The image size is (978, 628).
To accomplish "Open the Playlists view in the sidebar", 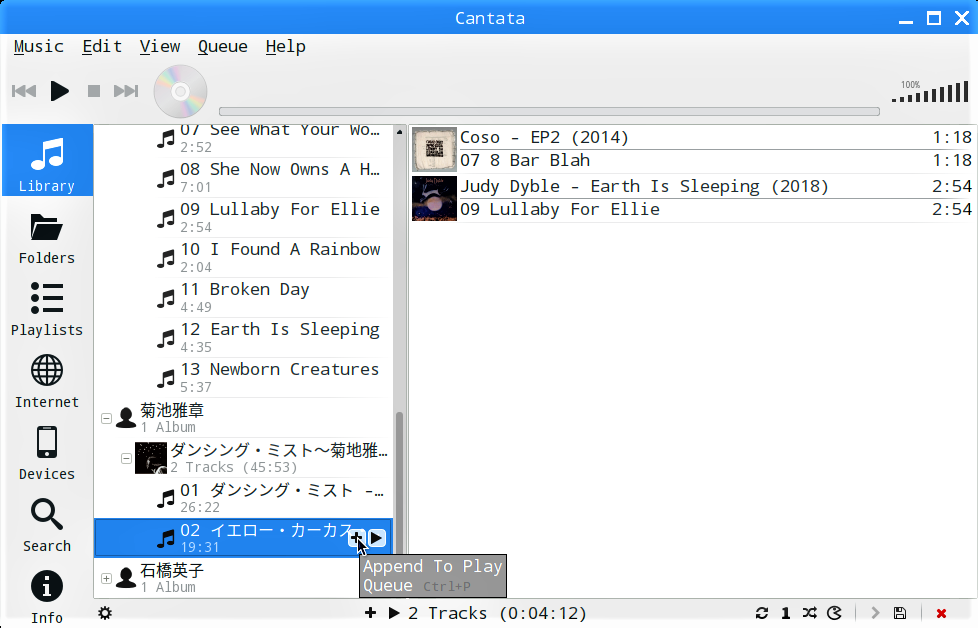I will tap(47, 309).
